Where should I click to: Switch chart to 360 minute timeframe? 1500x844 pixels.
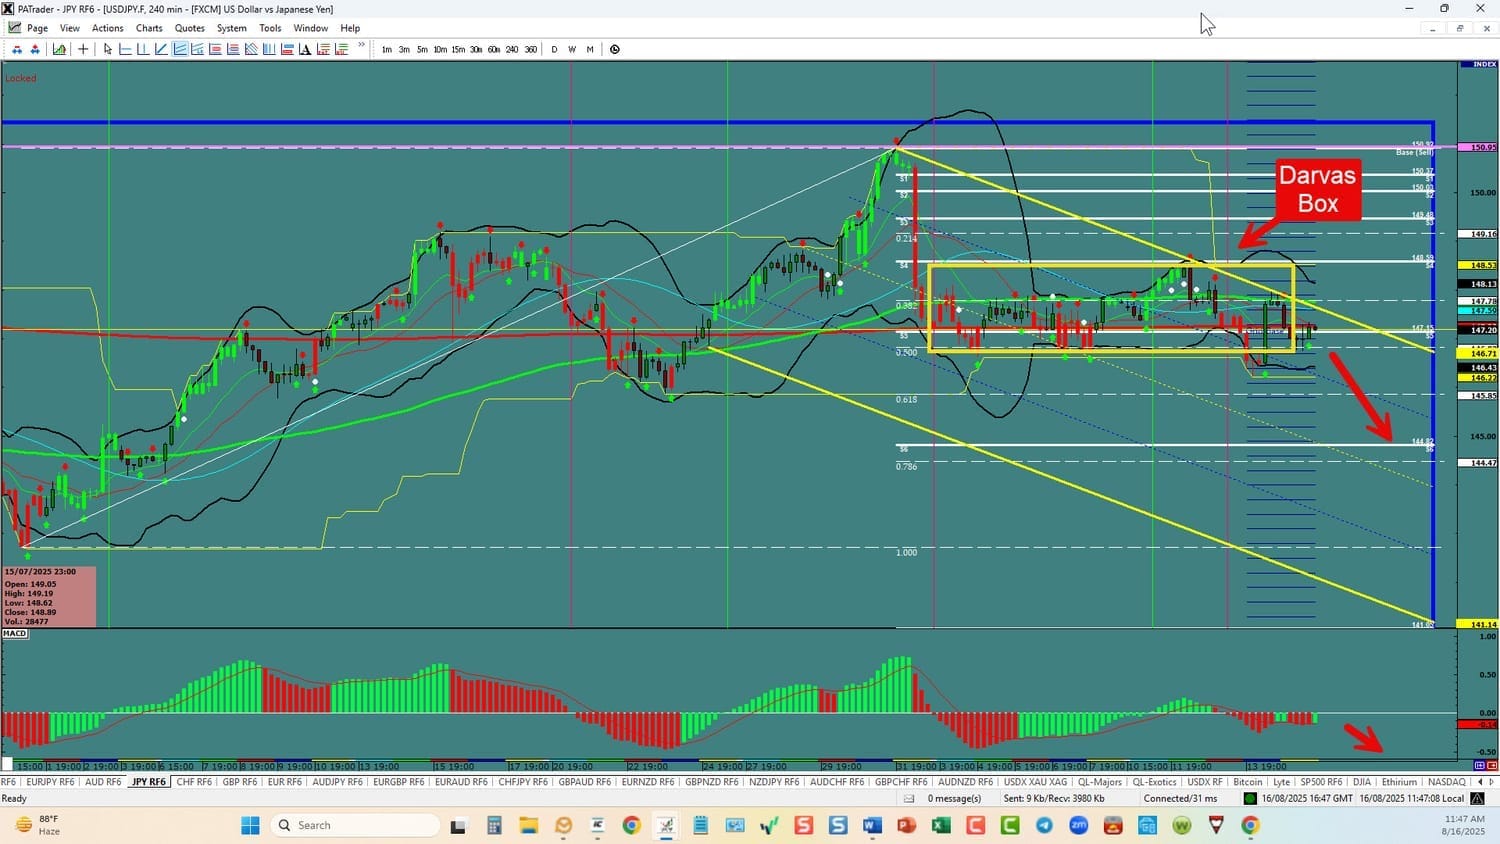[530, 49]
